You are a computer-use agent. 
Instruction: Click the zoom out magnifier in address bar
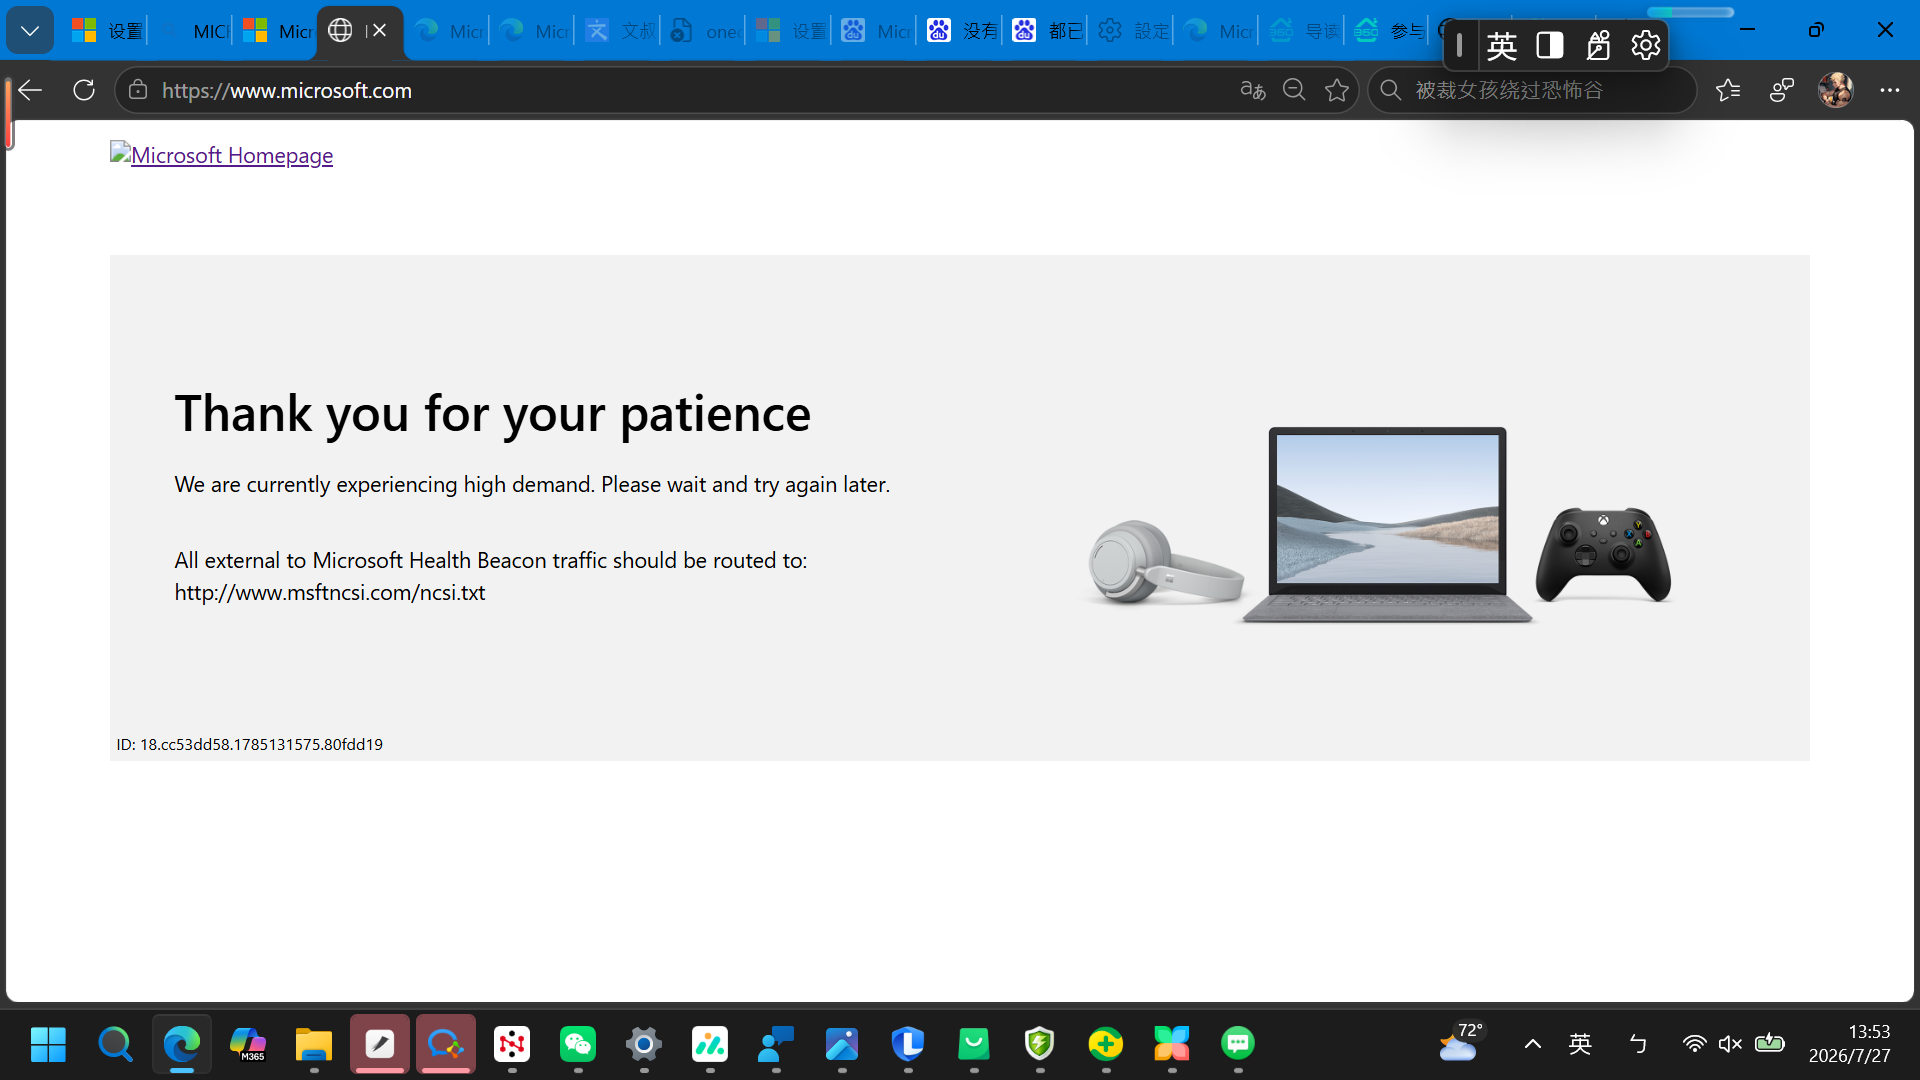[x=1294, y=90]
